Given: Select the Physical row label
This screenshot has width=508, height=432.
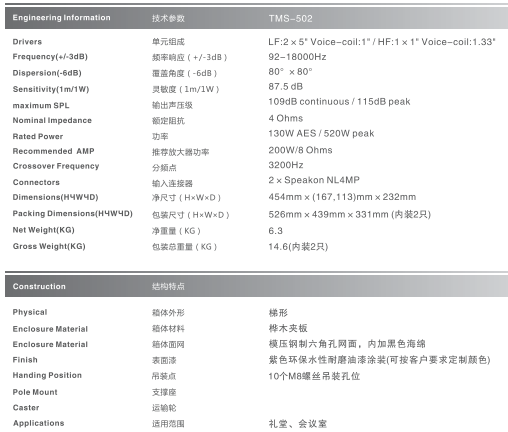Looking at the screenshot, I should tap(30, 312).
